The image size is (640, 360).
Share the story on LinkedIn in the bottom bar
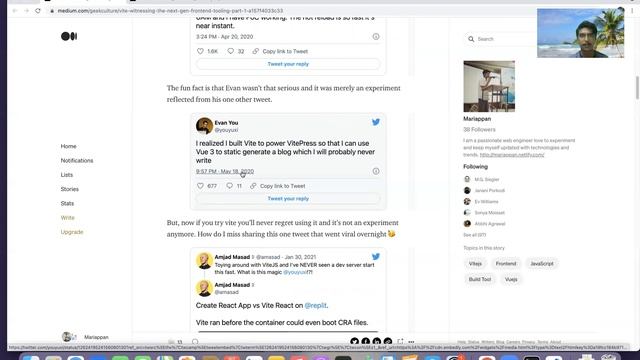click(x=377, y=341)
